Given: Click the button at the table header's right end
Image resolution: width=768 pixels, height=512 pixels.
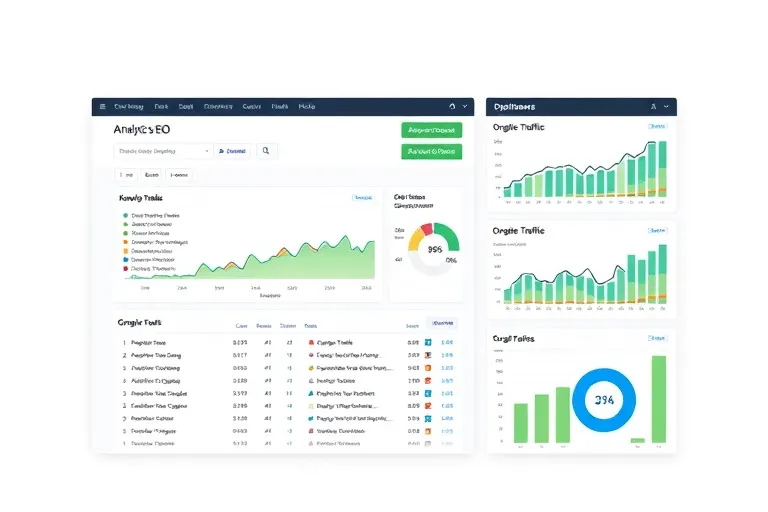Looking at the screenshot, I should click(443, 323).
